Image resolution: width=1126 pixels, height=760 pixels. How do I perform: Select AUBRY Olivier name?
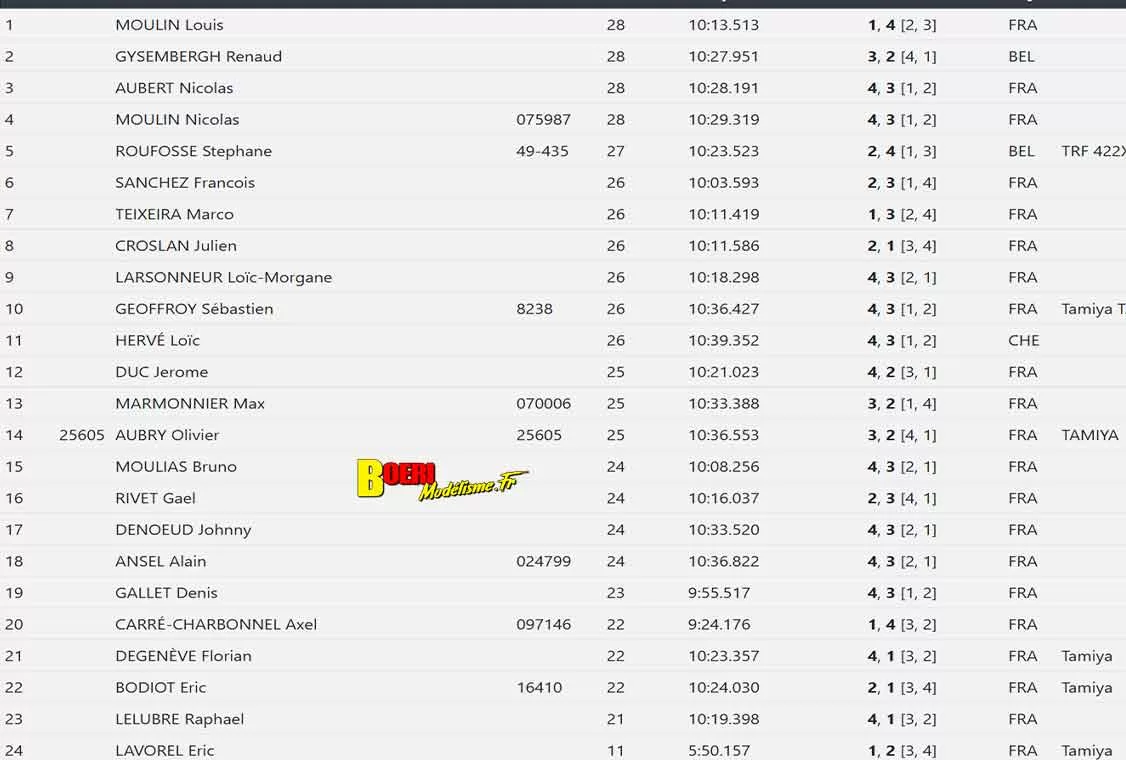tap(167, 435)
